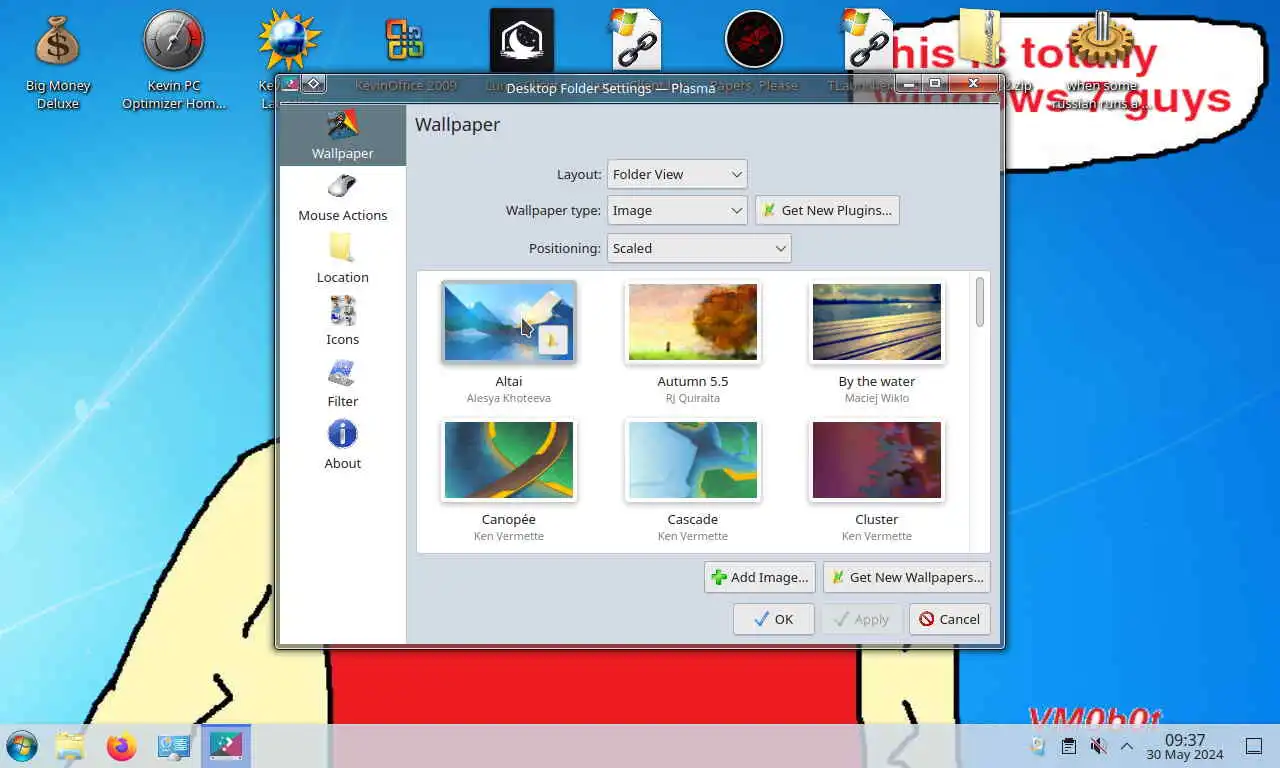Screen dimensions: 1280x768
Task: Open the About section
Action: tap(342, 445)
